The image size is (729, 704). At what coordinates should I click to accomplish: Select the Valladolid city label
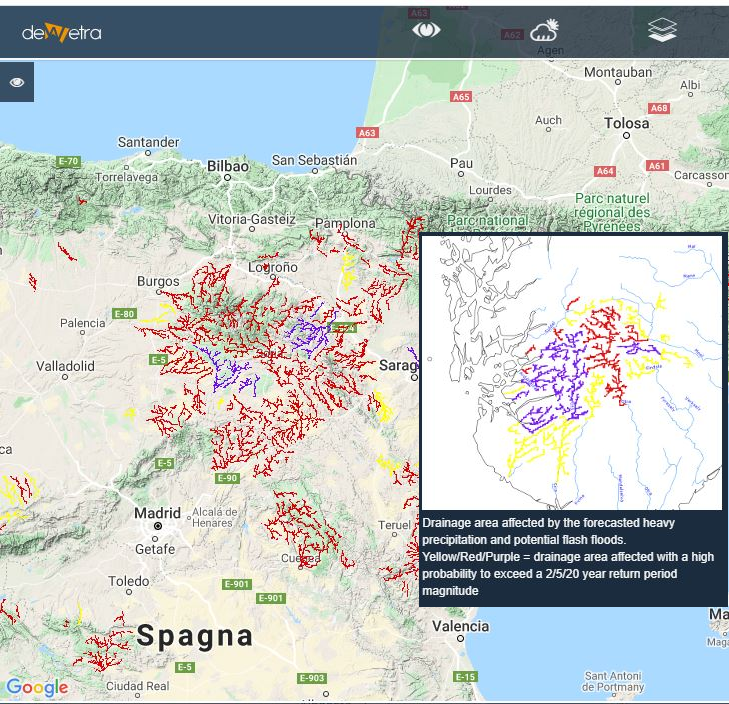(x=65, y=366)
